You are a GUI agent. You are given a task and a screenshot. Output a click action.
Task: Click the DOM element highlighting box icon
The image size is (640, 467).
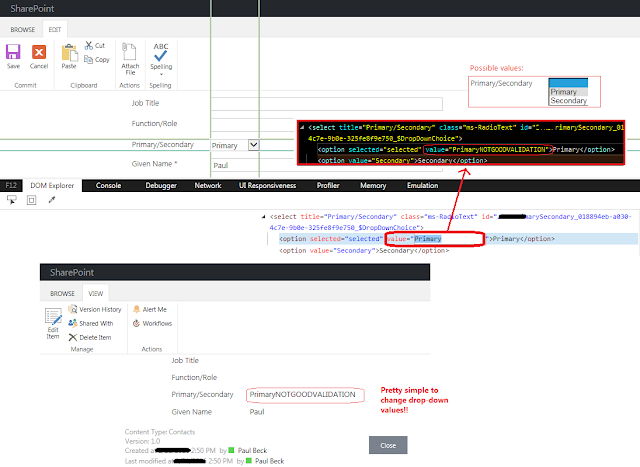coord(31,200)
